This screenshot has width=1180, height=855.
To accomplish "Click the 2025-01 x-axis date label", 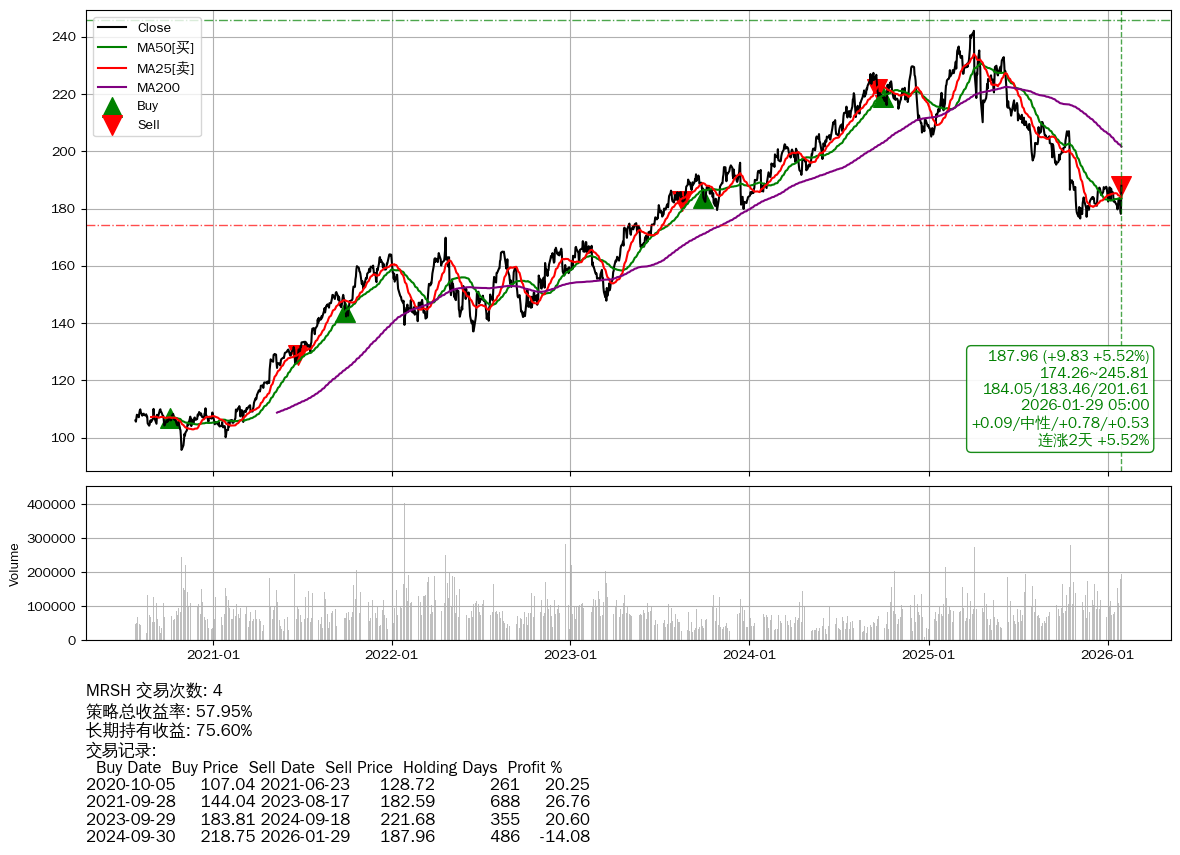I will 929,655.
